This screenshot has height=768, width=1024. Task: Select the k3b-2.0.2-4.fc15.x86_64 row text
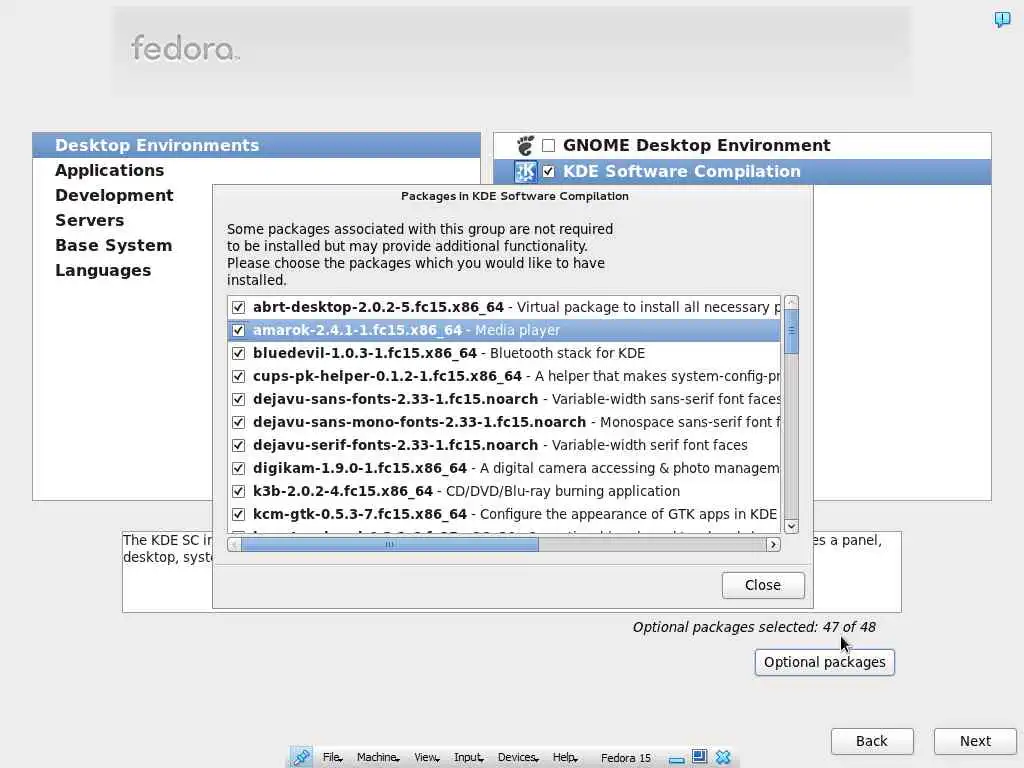(x=343, y=491)
